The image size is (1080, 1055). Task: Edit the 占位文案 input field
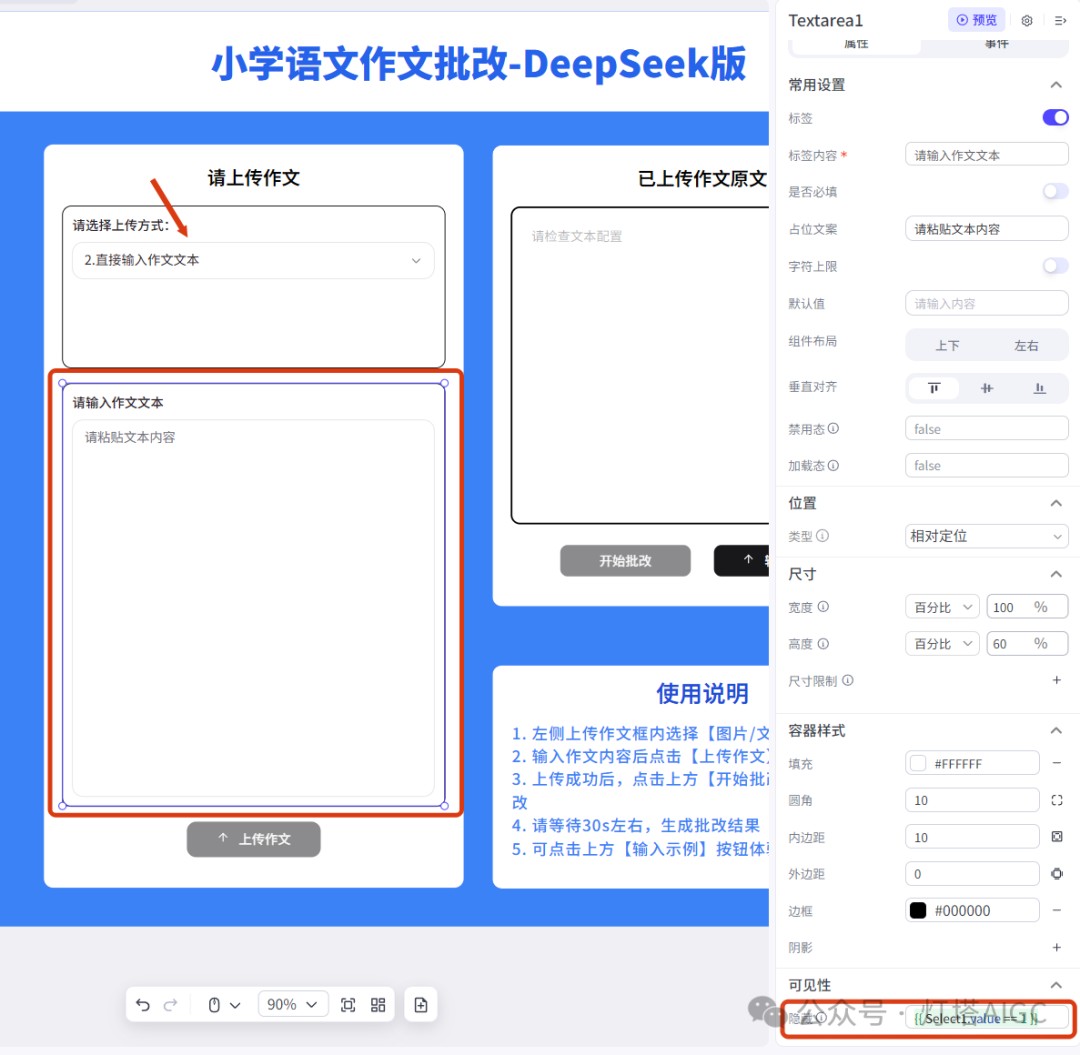pyautogui.click(x=986, y=229)
